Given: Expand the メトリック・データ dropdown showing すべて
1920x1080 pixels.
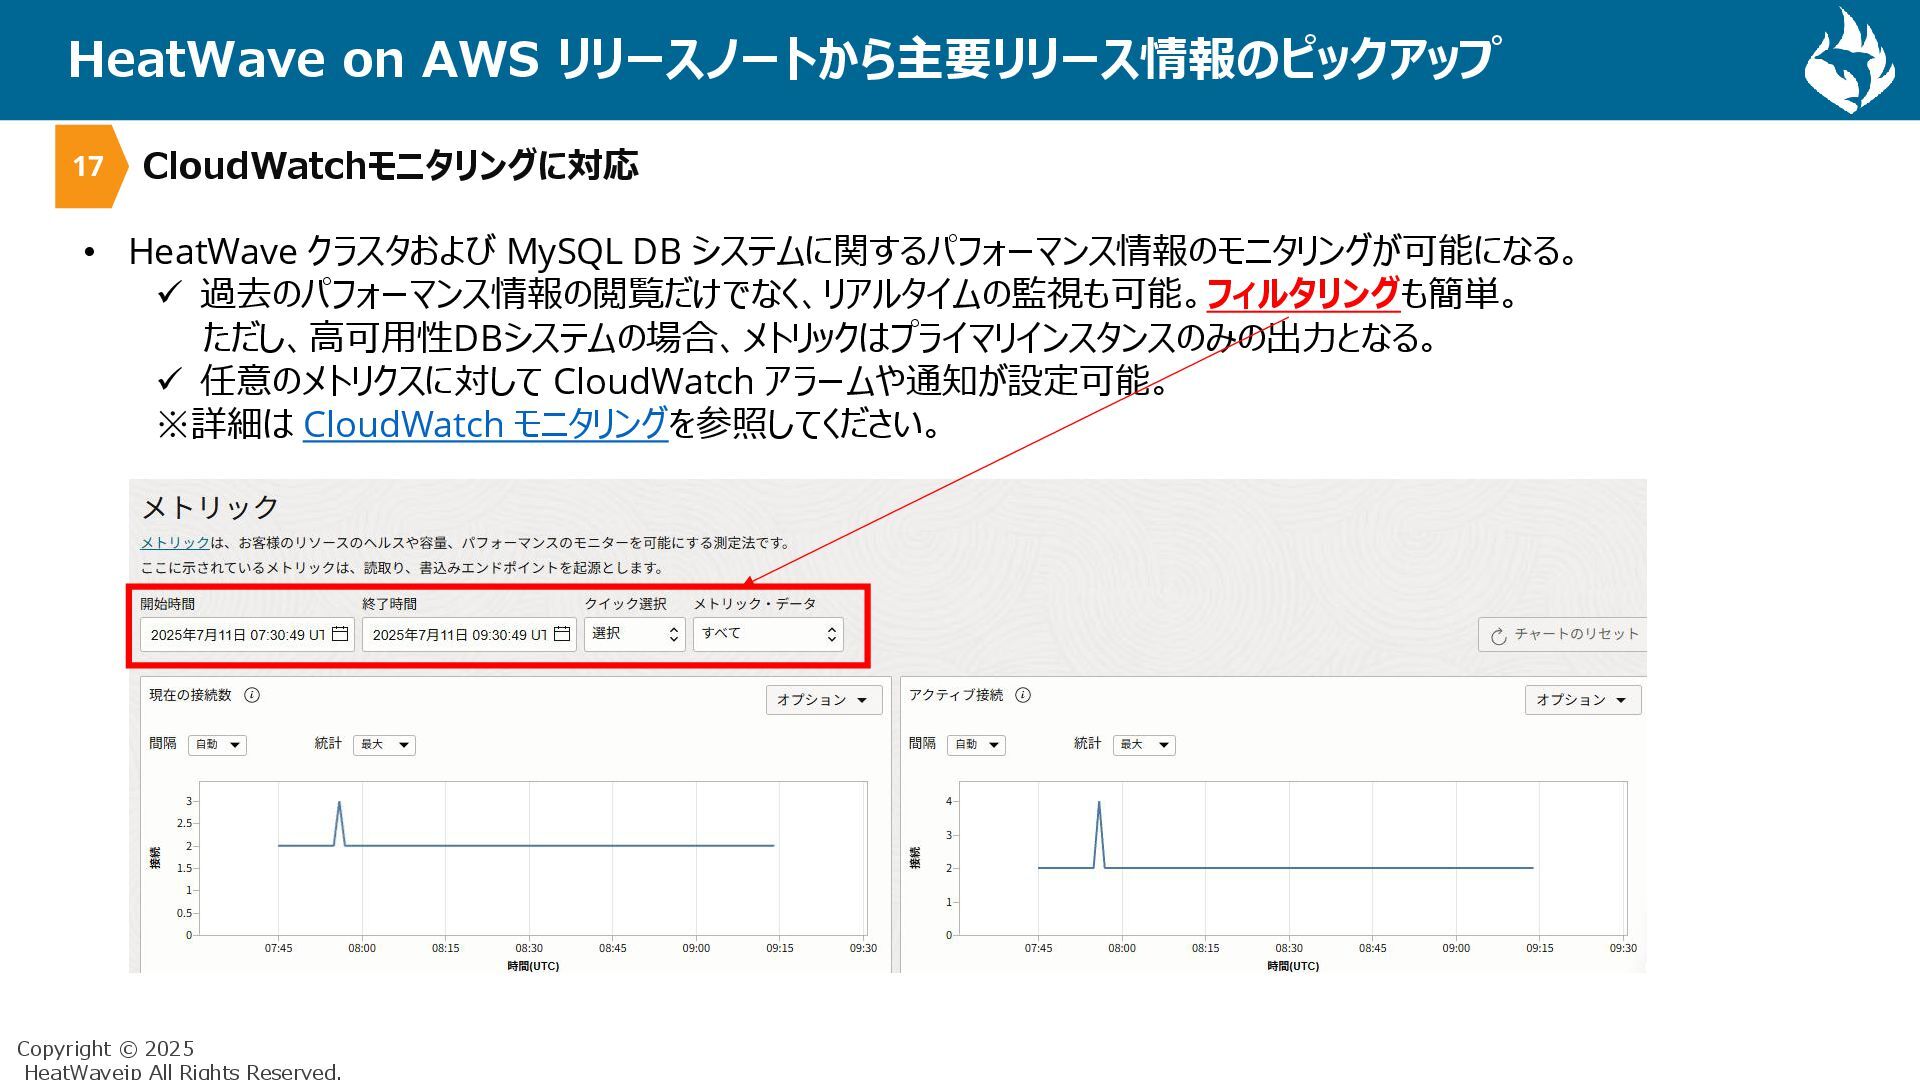Looking at the screenshot, I should [x=768, y=635].
